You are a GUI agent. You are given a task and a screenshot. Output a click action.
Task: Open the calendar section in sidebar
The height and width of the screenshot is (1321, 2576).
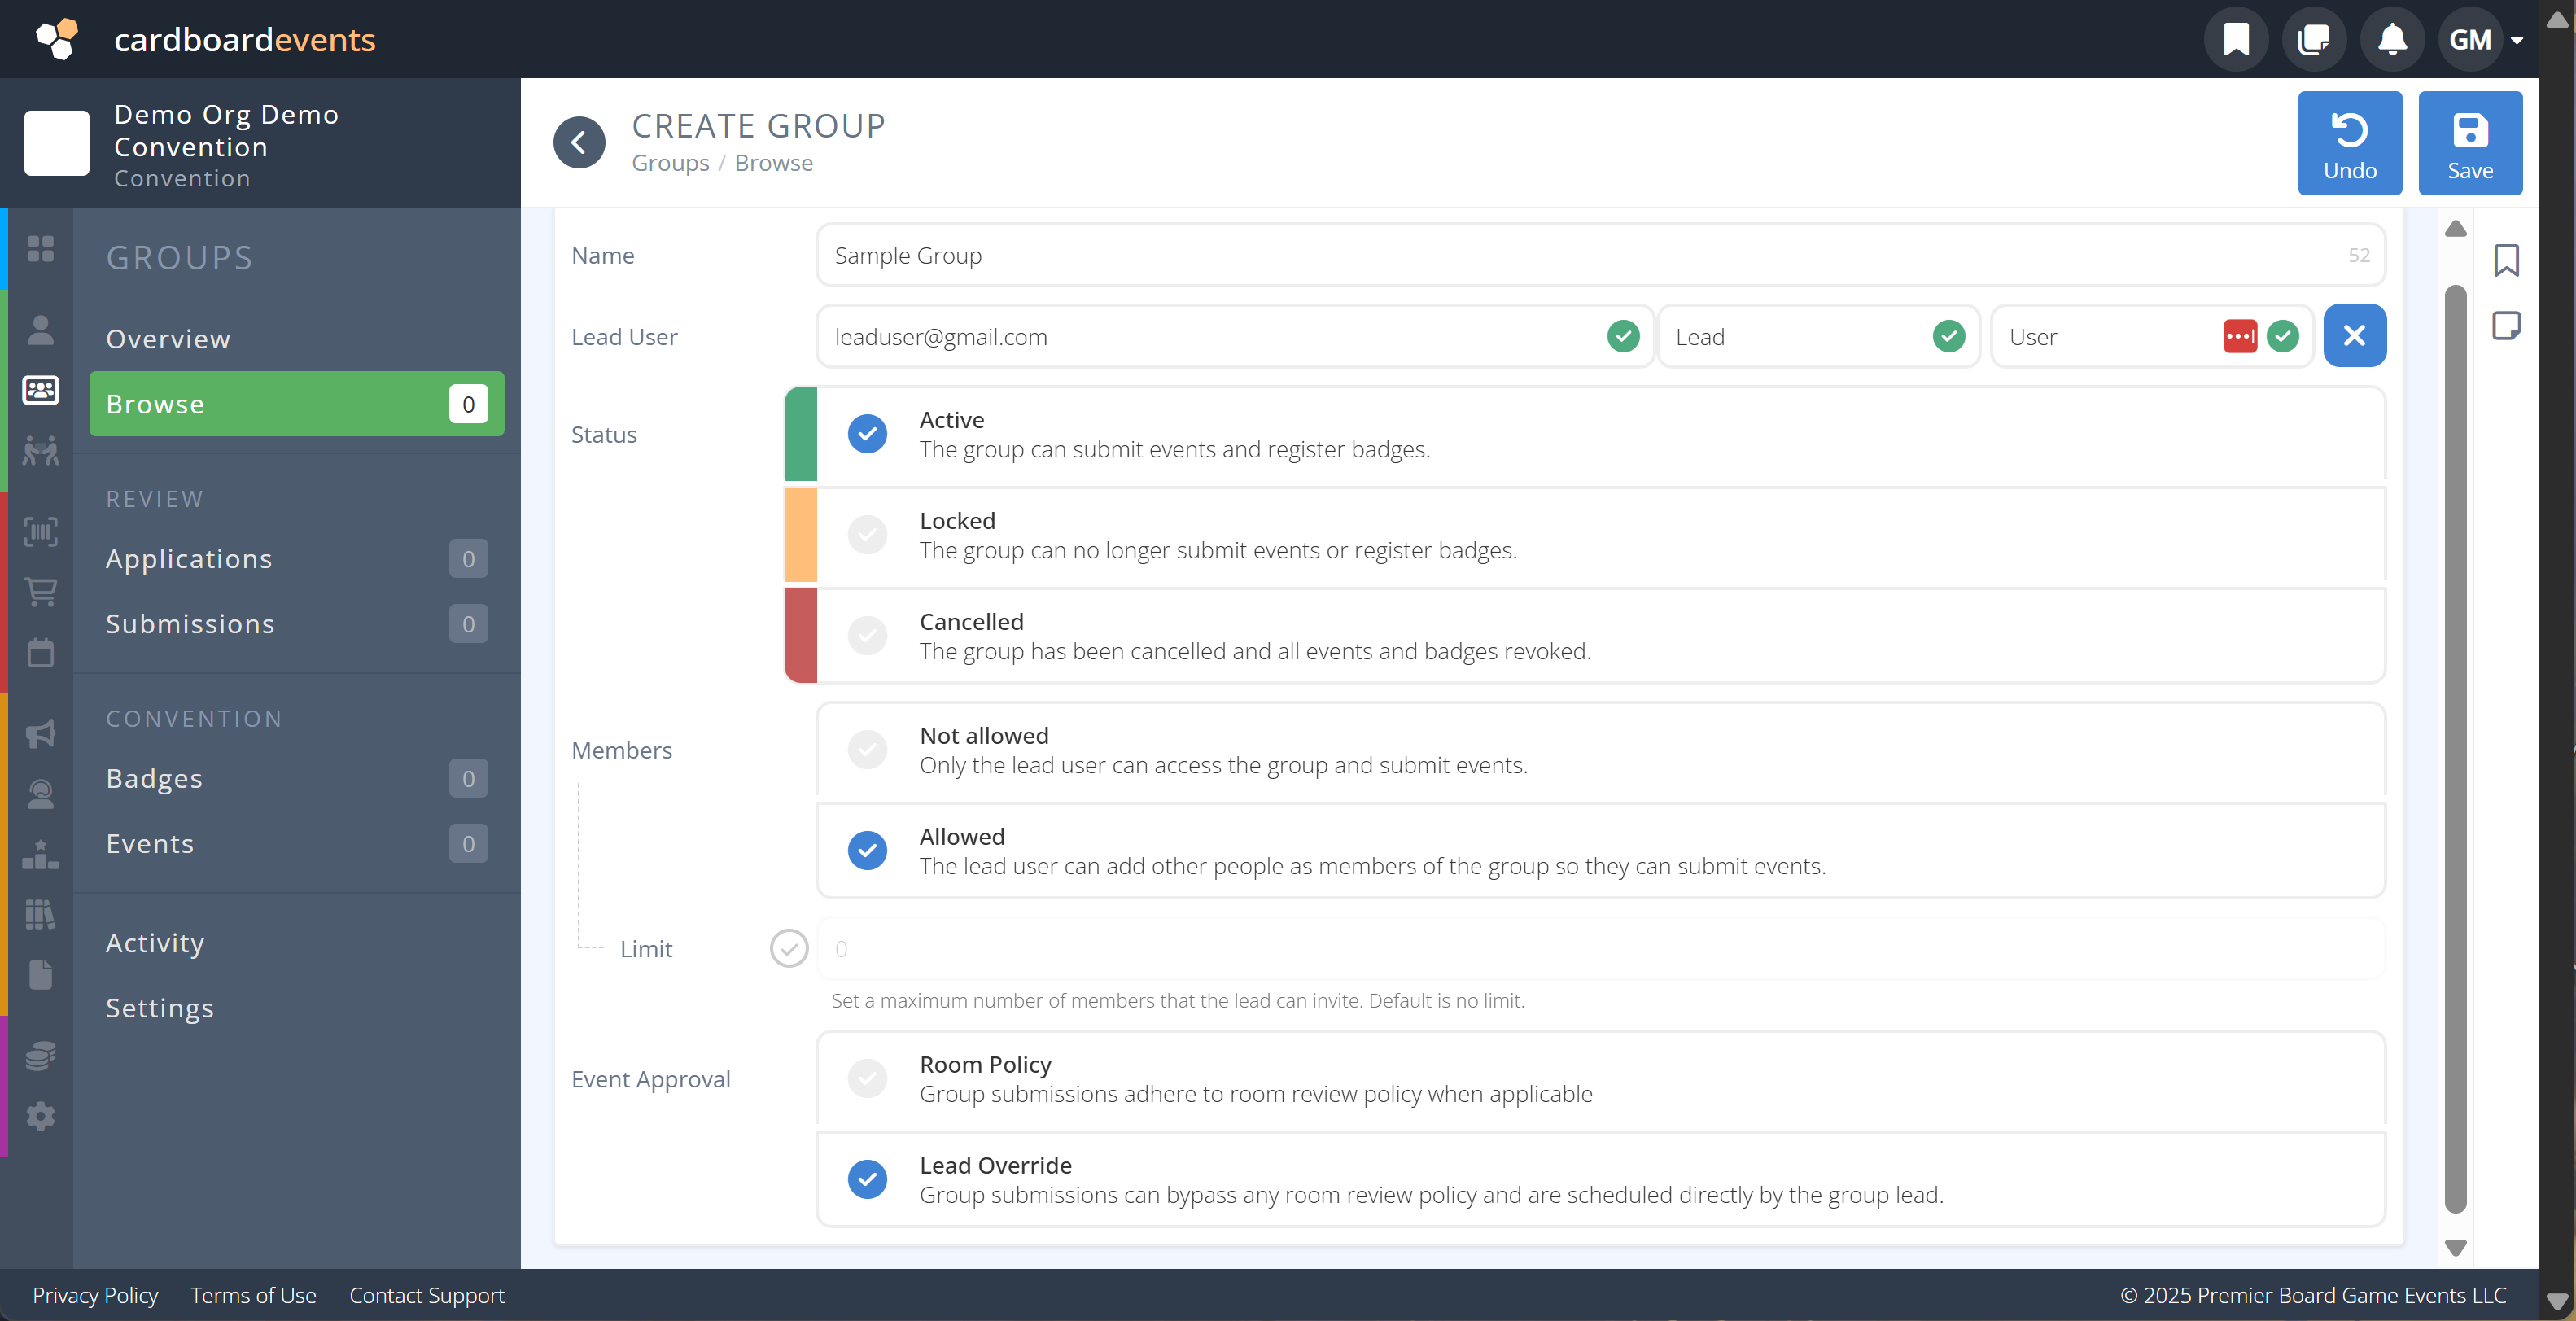pyautogui.click(x=40, y=653)
